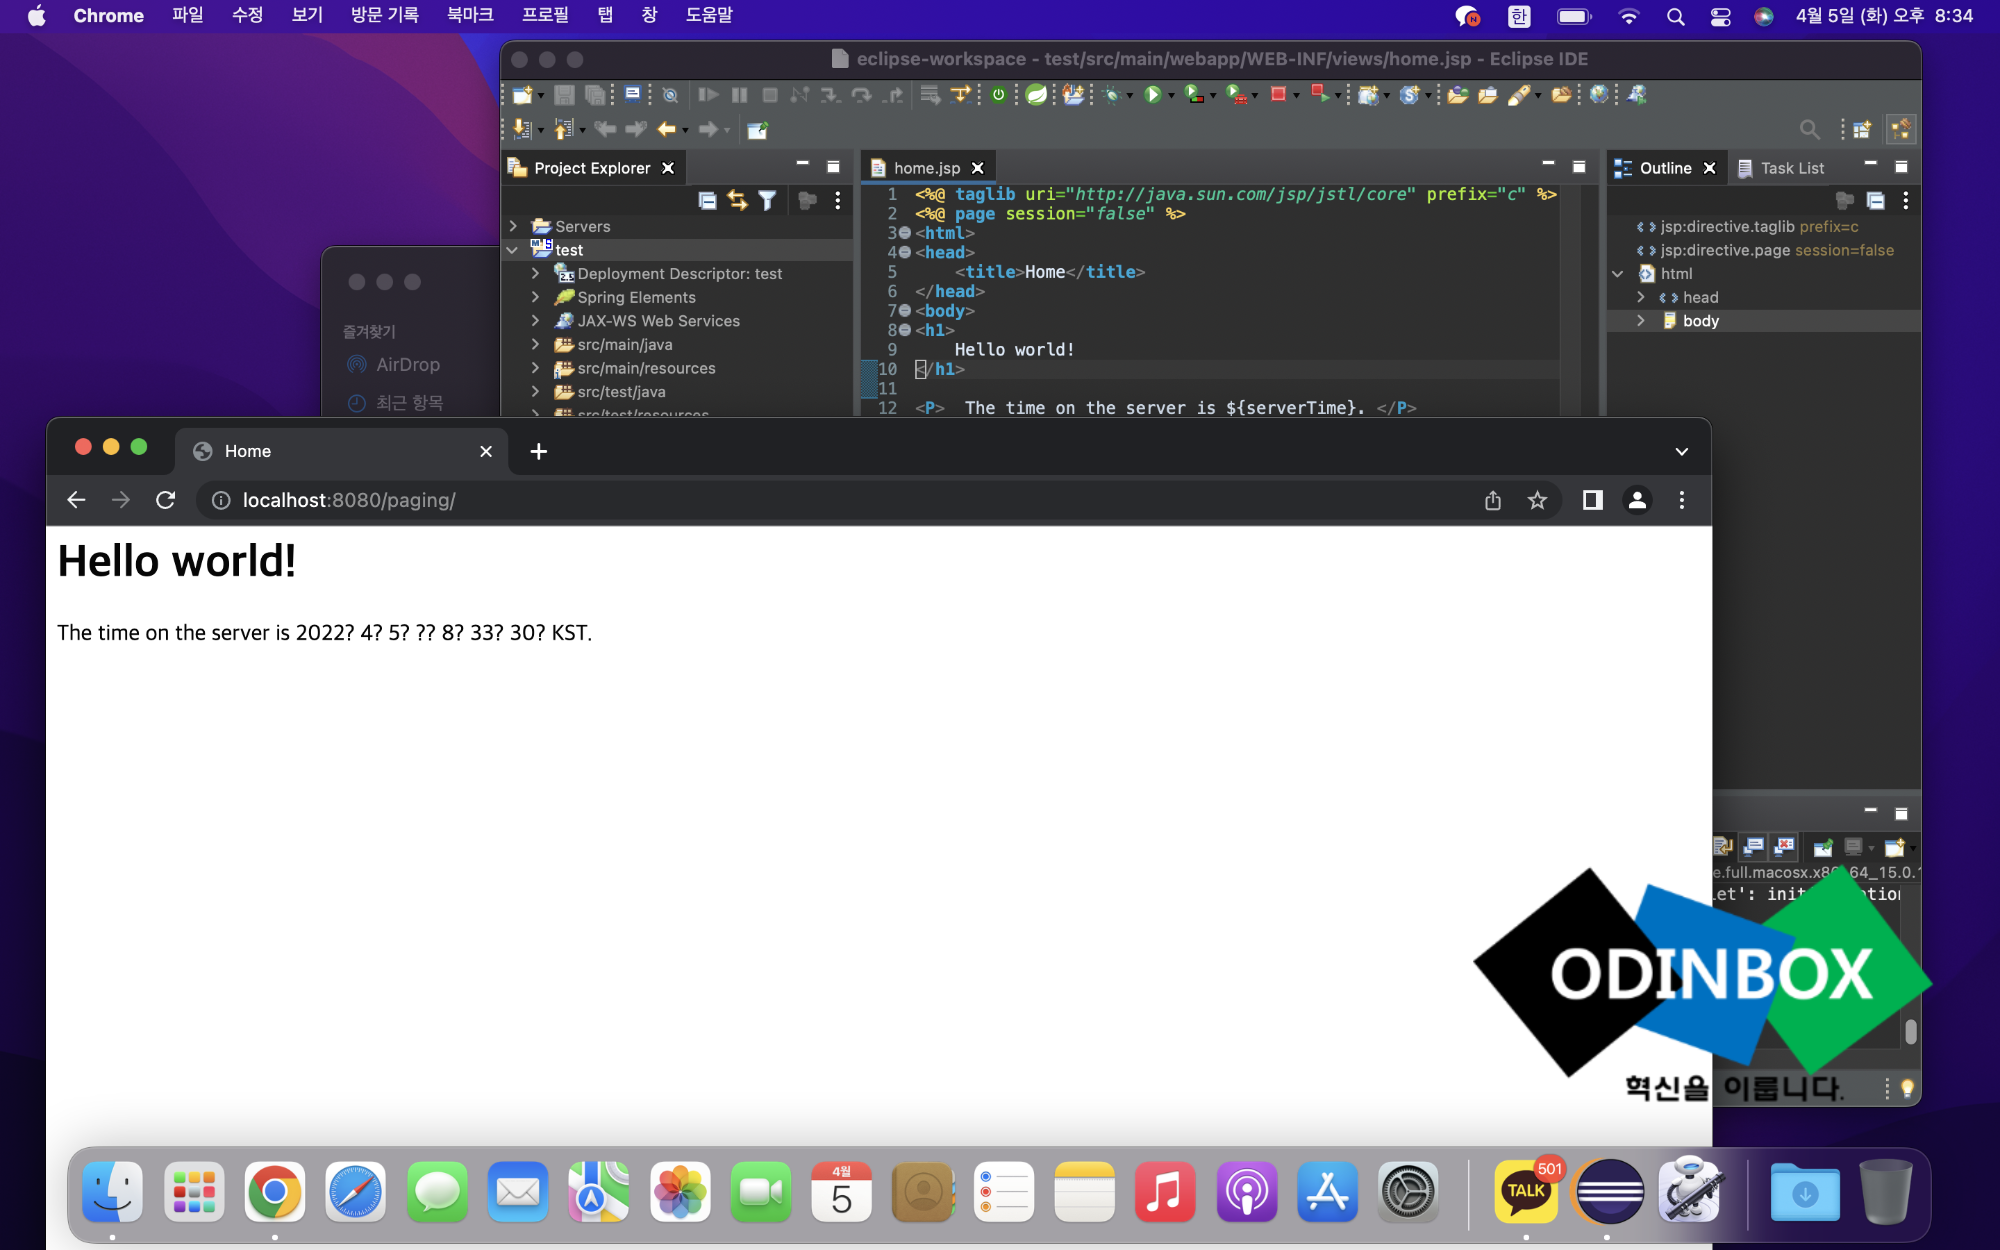Screen dimensions: 2000x1250
Task: Click the console vertical scrollbar thumb
Action: 1910,1031
